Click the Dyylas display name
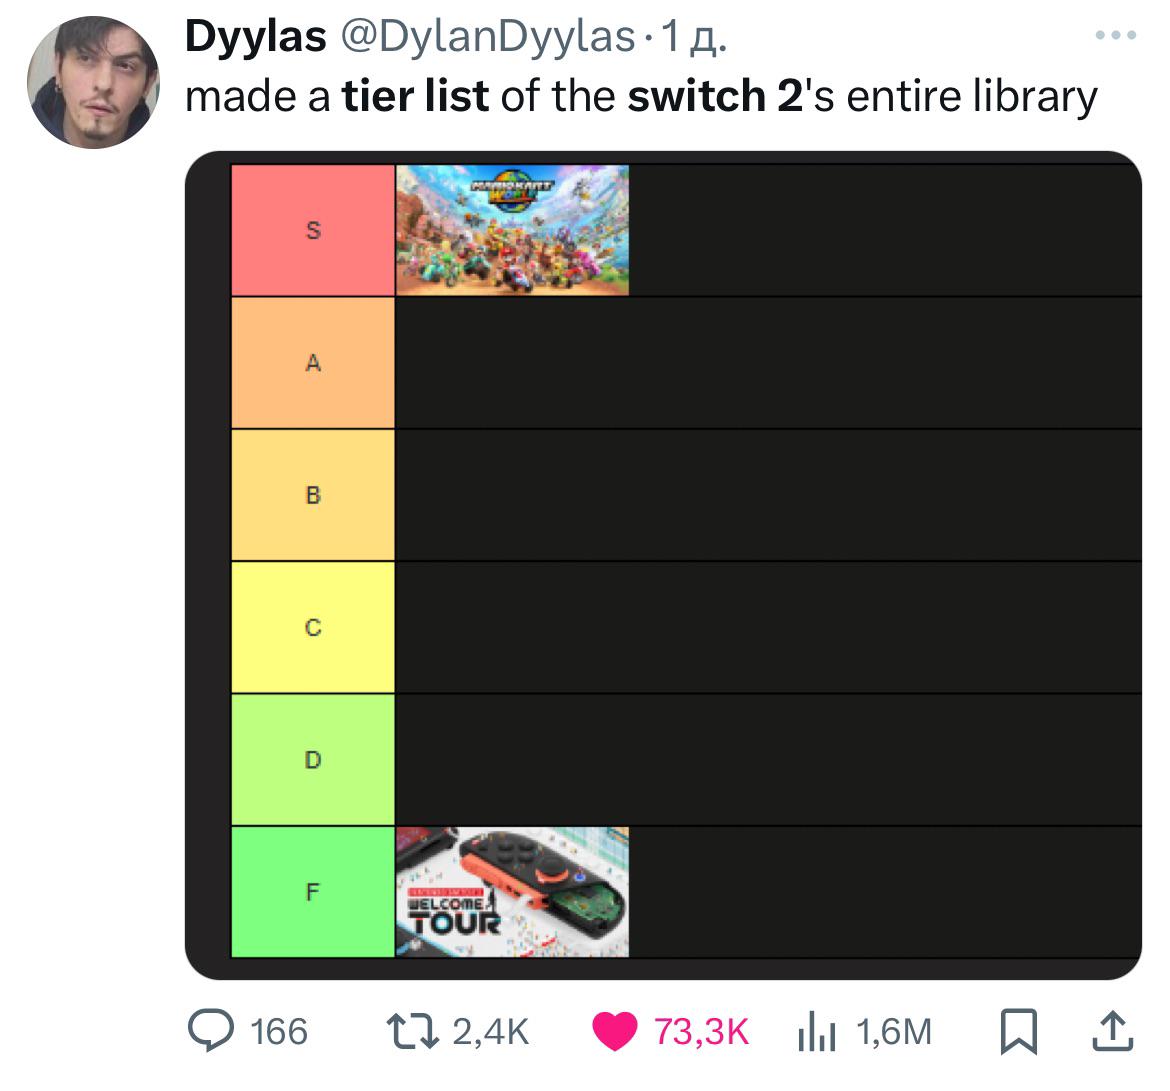Viewport: 1170px width, 1091px height. [x=255, y=36]
